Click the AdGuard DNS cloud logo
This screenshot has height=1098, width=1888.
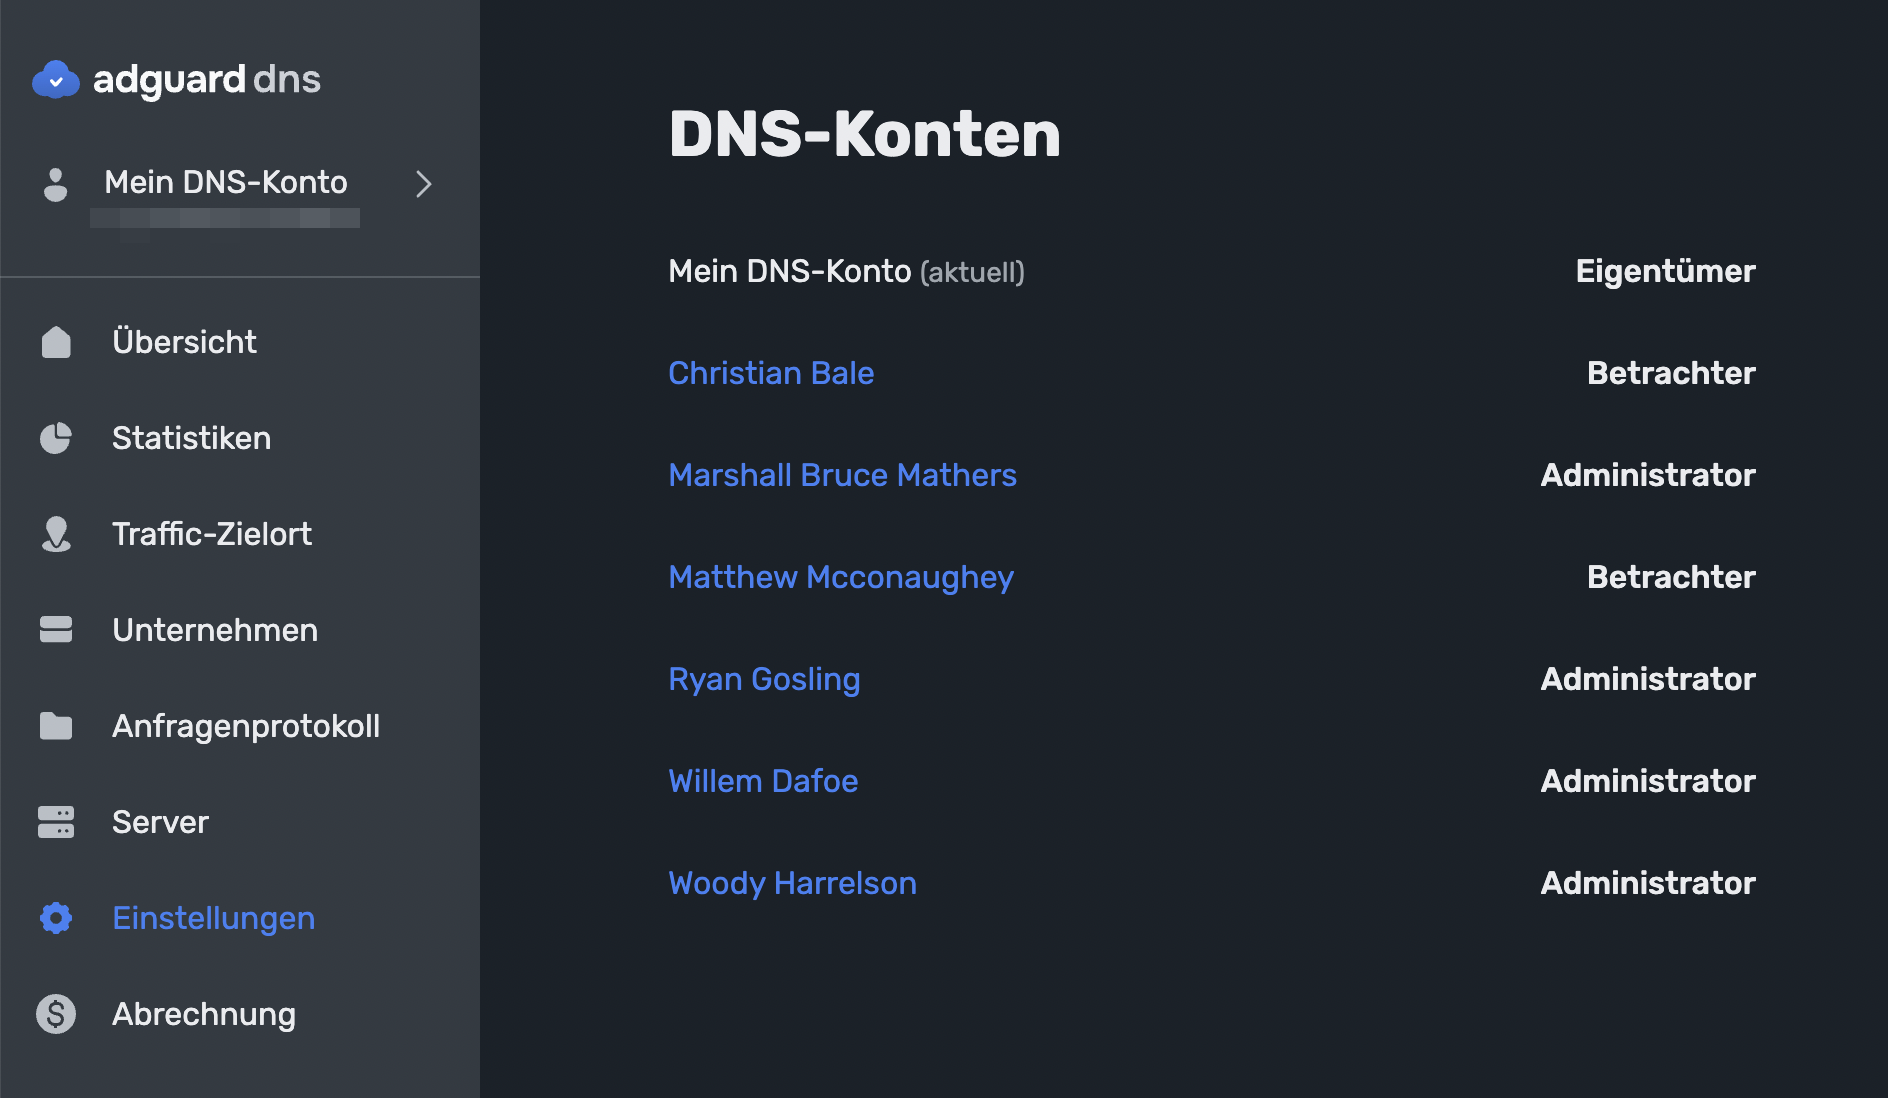click(x=57, y=79)
